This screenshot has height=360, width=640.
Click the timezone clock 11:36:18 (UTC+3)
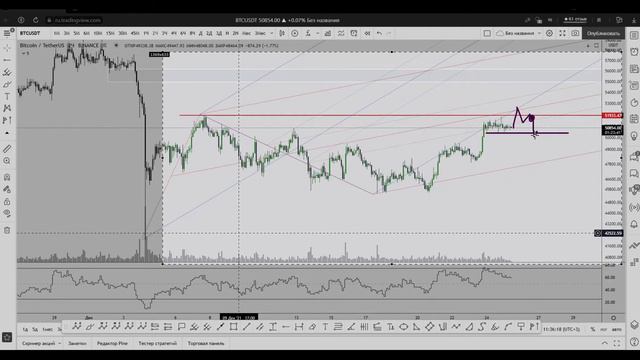[x=562, y=329]
